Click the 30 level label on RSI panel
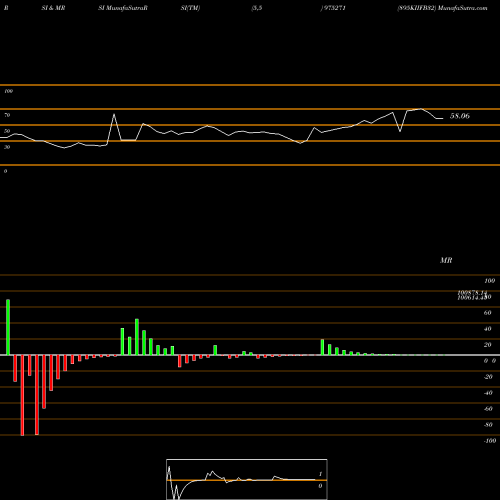 point(7,147)
